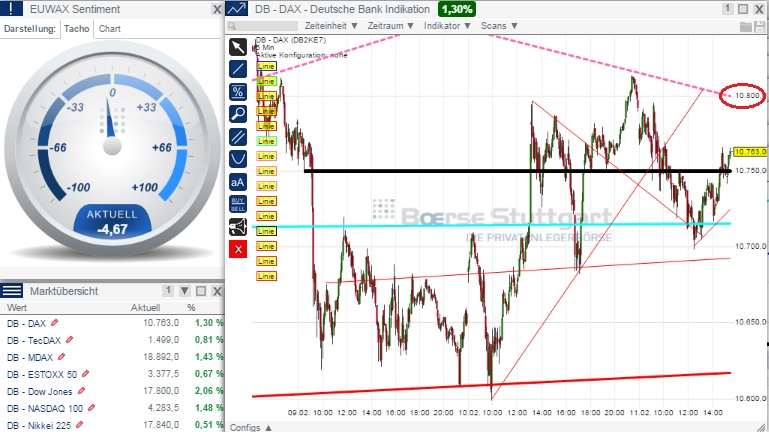Viewport: 769px width, 432px height.
Task: Sort by the % column header
Action: [x=191, y=307]
